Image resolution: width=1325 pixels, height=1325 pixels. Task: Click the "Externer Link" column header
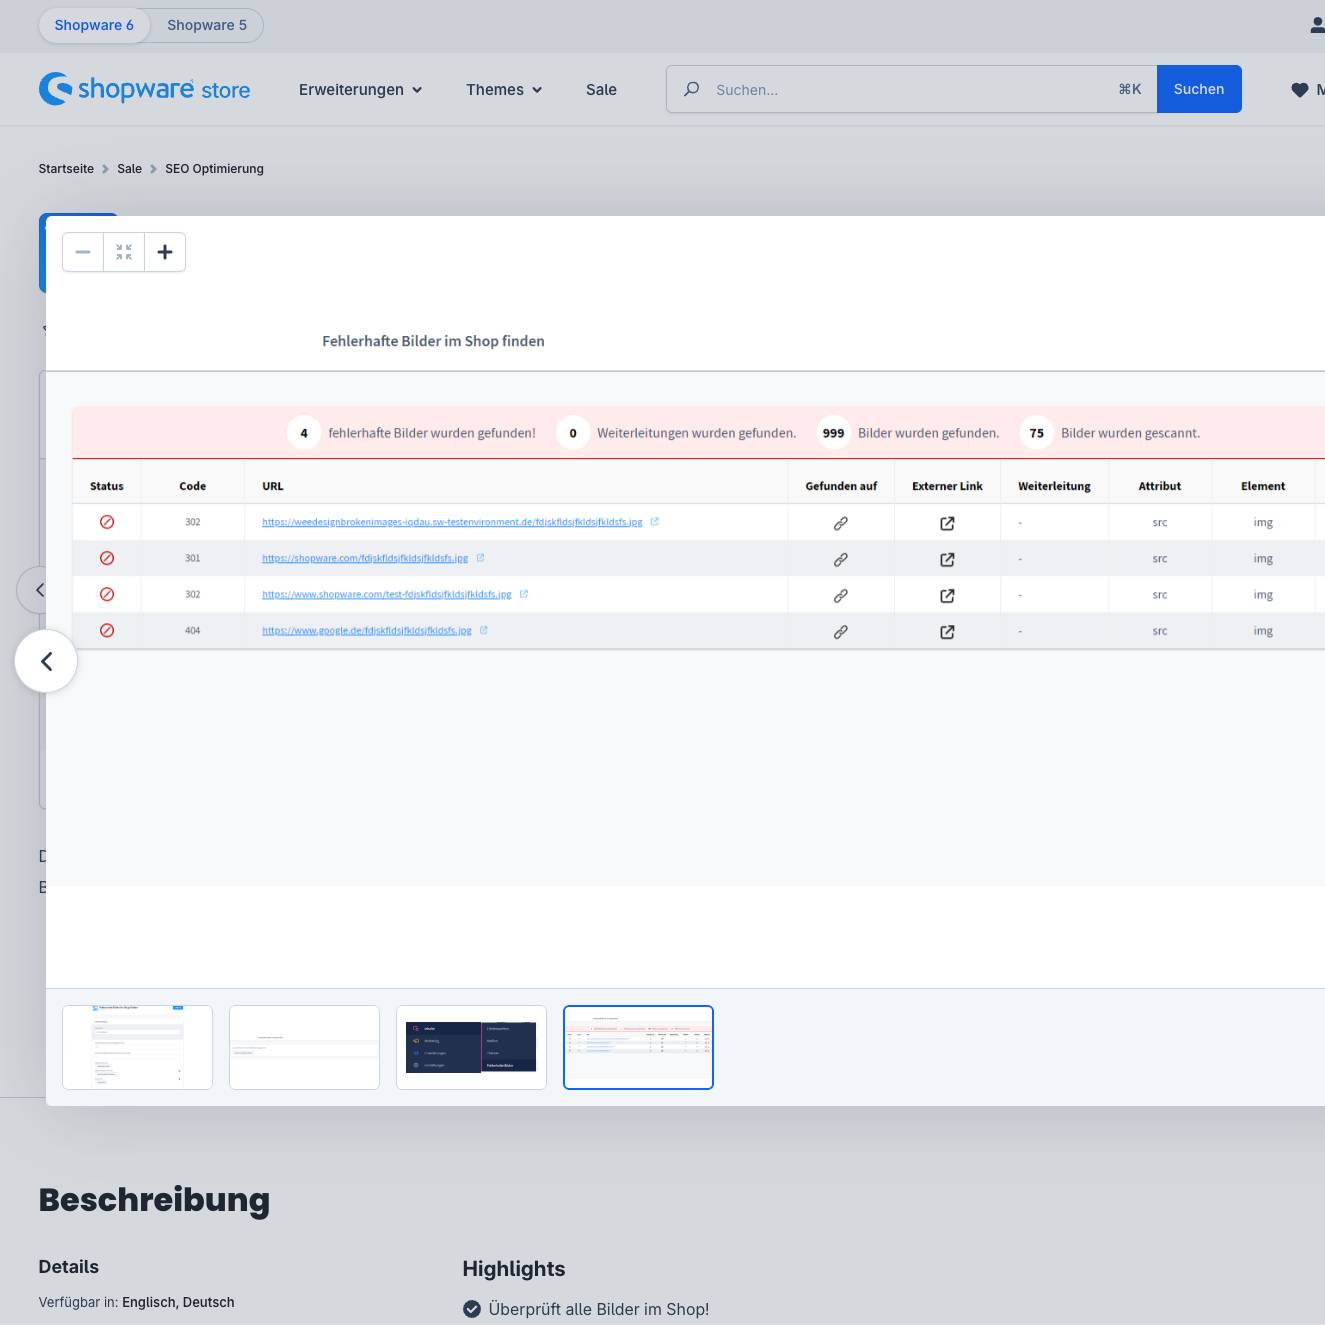click(x=947, y=486)
